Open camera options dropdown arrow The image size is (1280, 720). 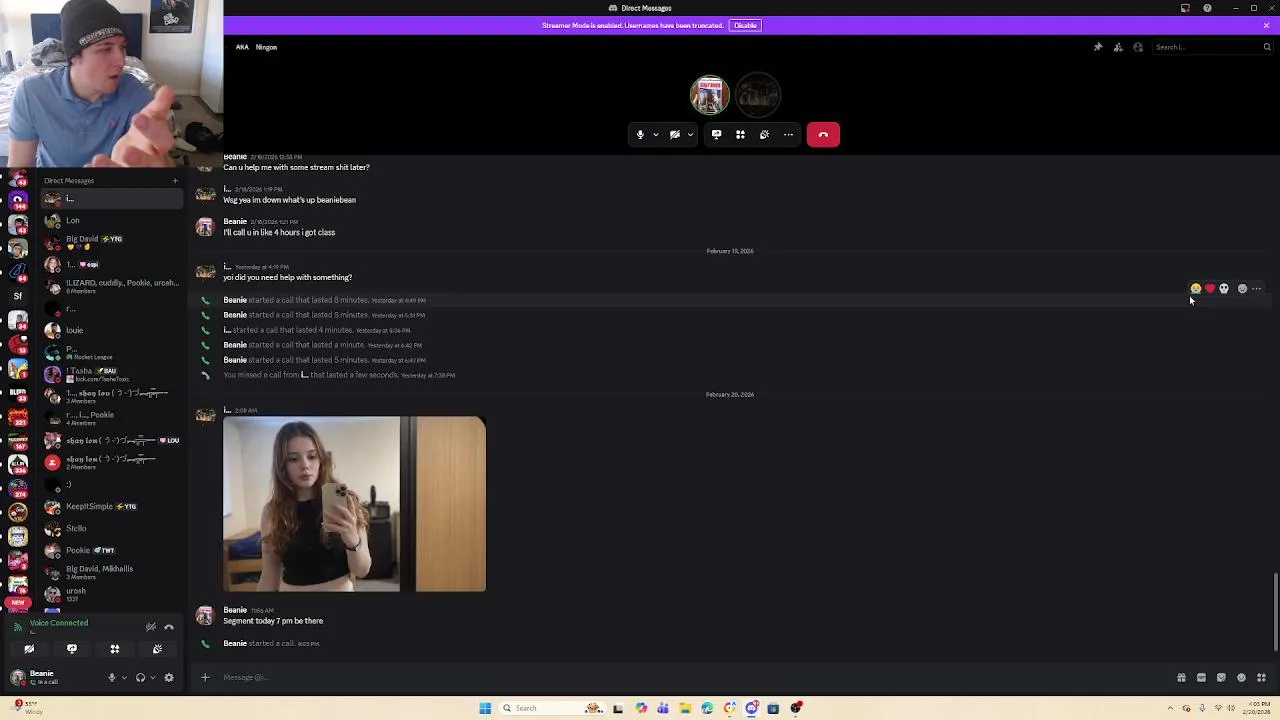coord(690,135)
